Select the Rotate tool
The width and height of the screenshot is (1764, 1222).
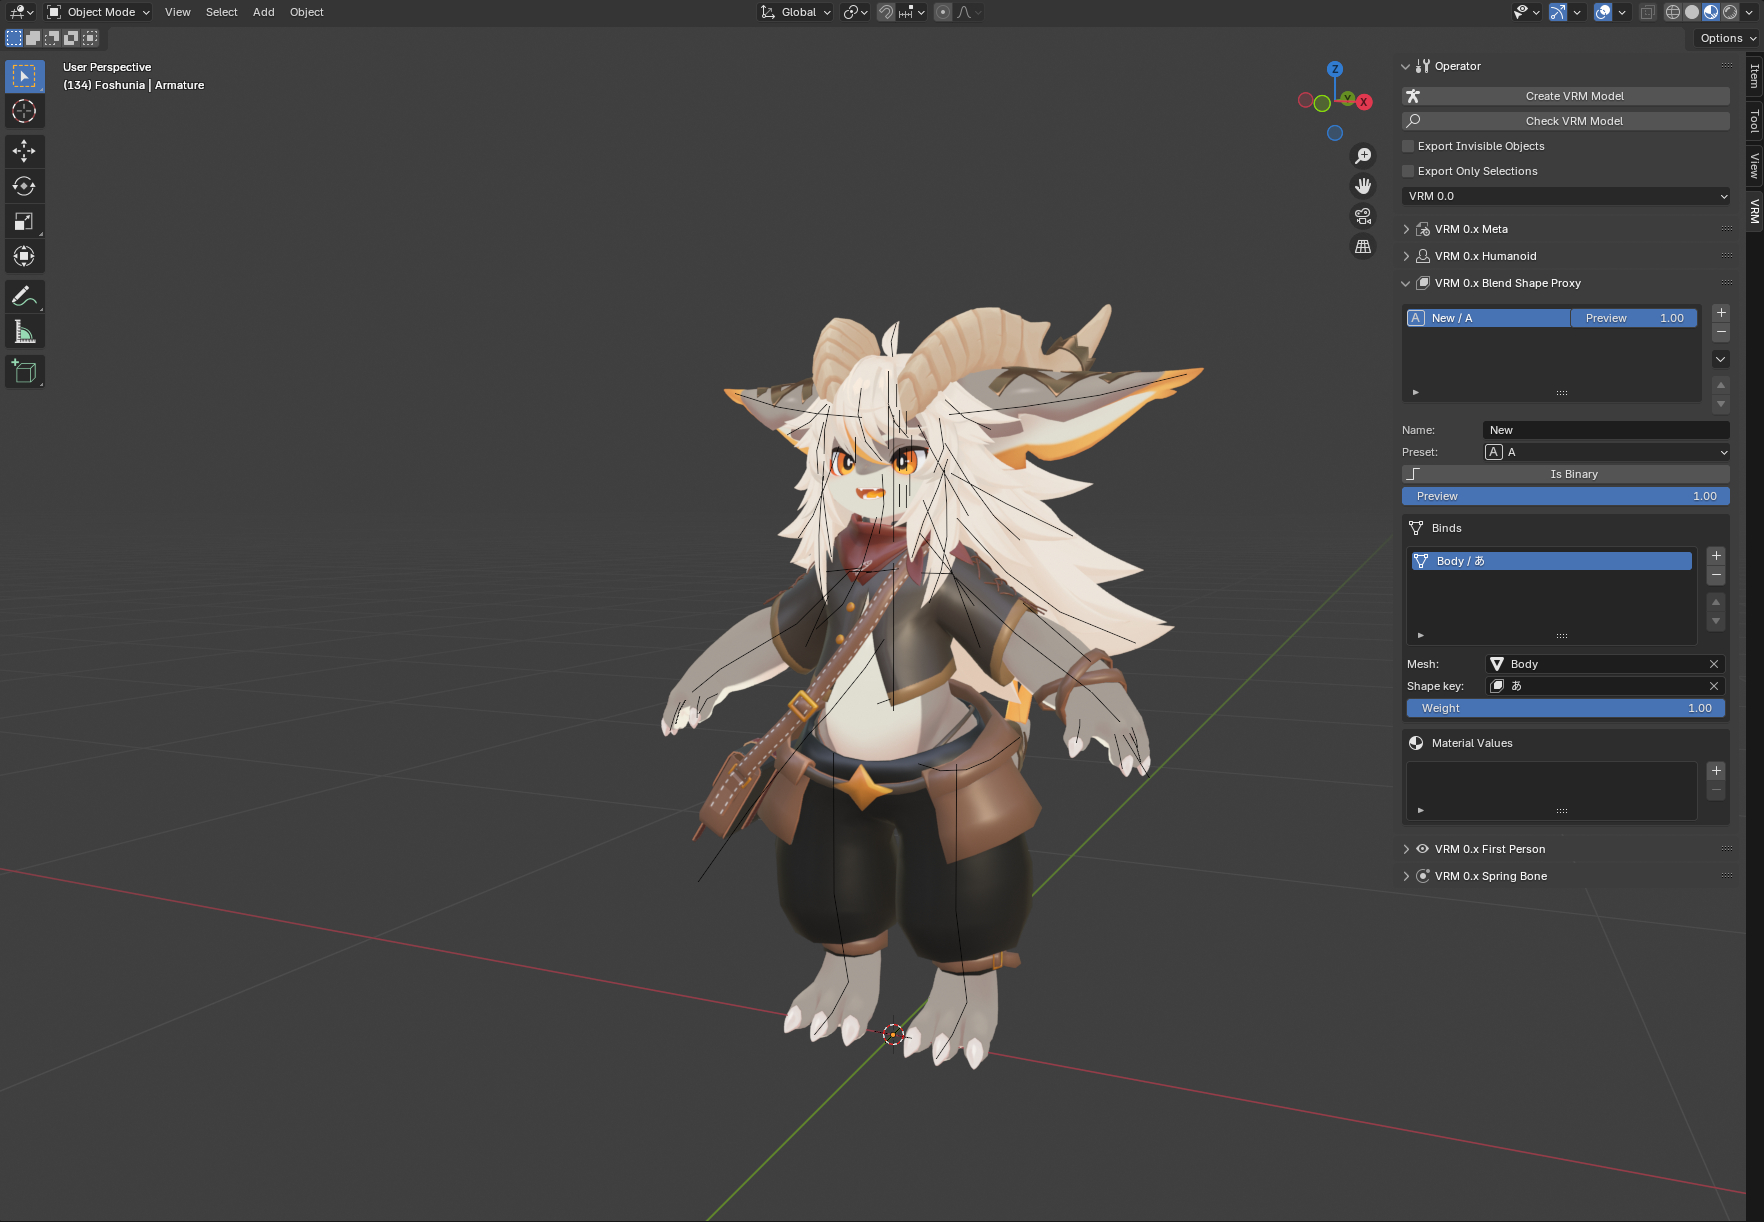click(24, 186)
